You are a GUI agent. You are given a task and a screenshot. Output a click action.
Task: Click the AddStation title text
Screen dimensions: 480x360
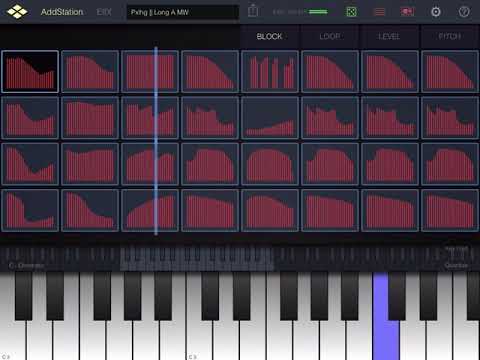(62, 12)
